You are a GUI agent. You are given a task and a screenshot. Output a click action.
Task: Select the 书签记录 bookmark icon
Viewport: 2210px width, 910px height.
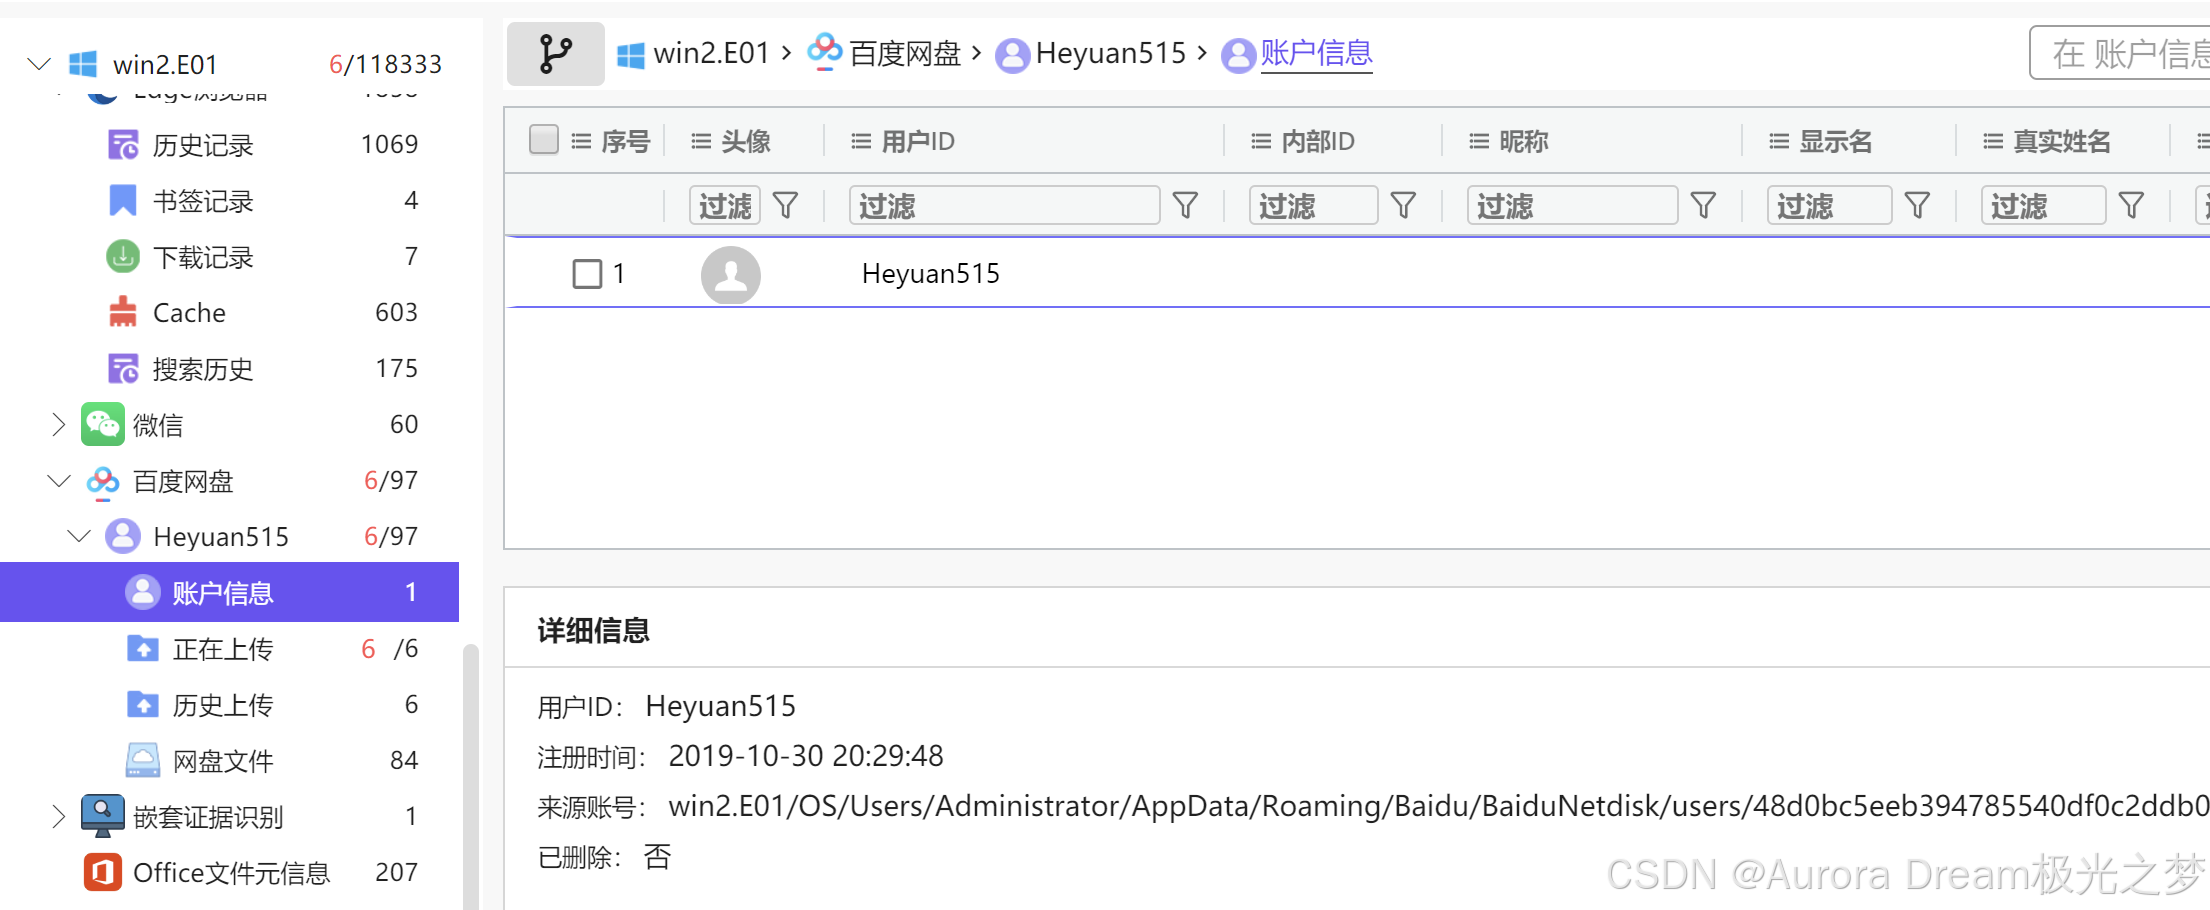(123, 200)
